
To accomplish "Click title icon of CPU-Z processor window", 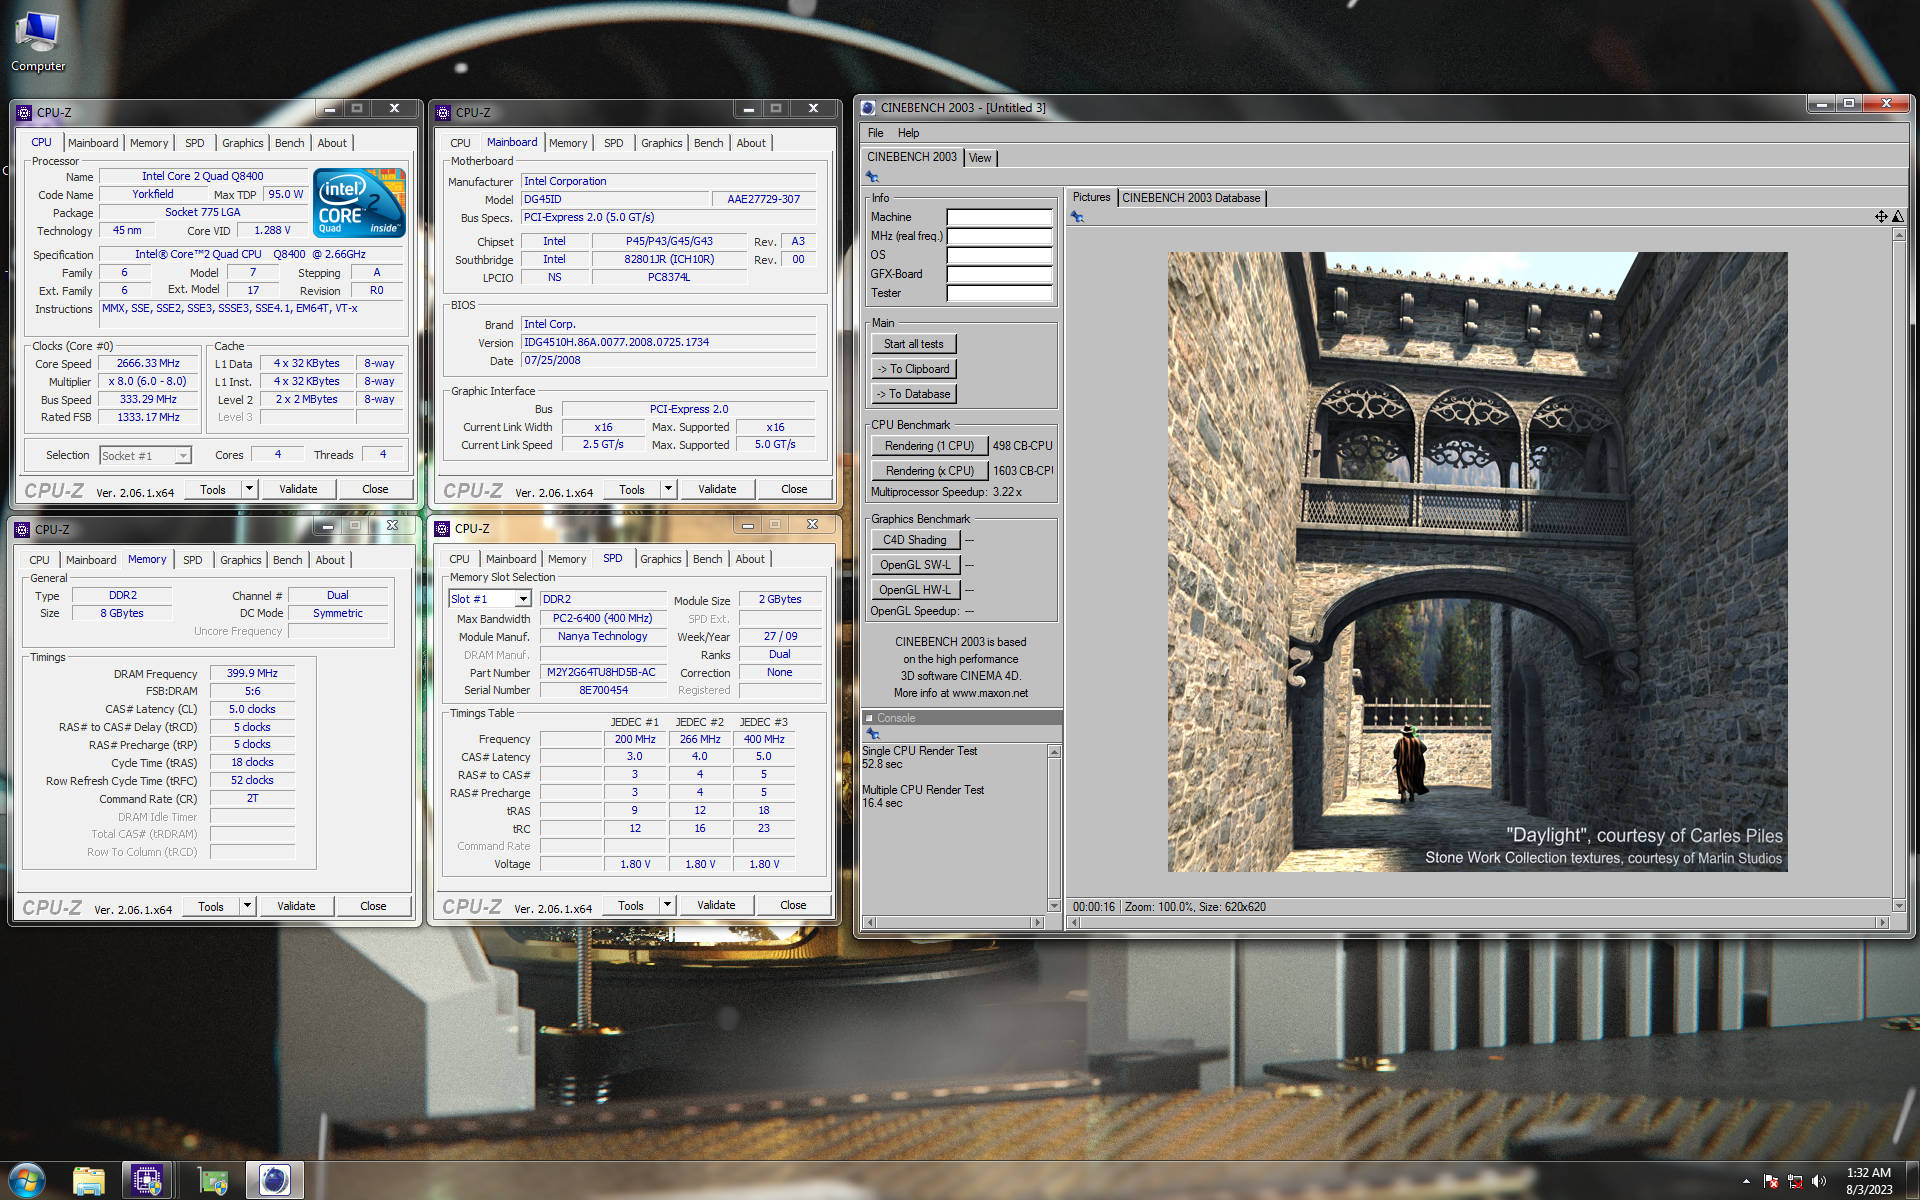I will pyautogui.click(x=24, y=113).
